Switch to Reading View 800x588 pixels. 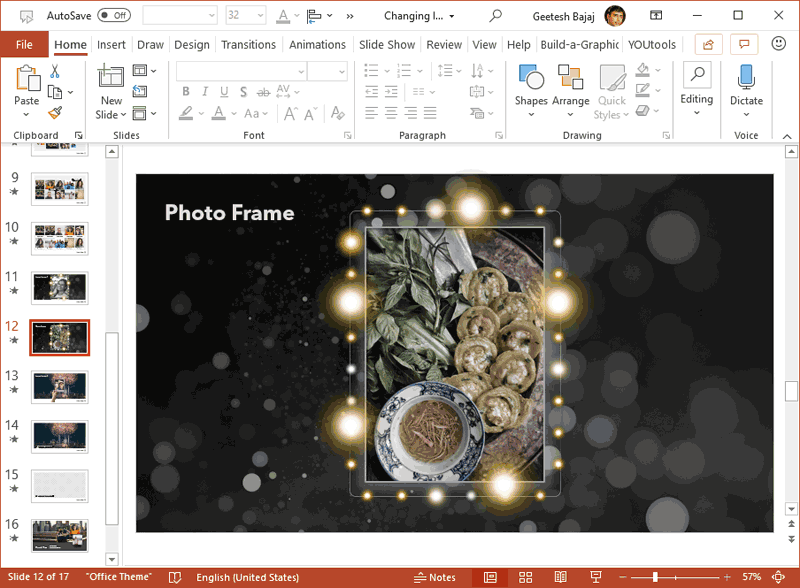560,577
